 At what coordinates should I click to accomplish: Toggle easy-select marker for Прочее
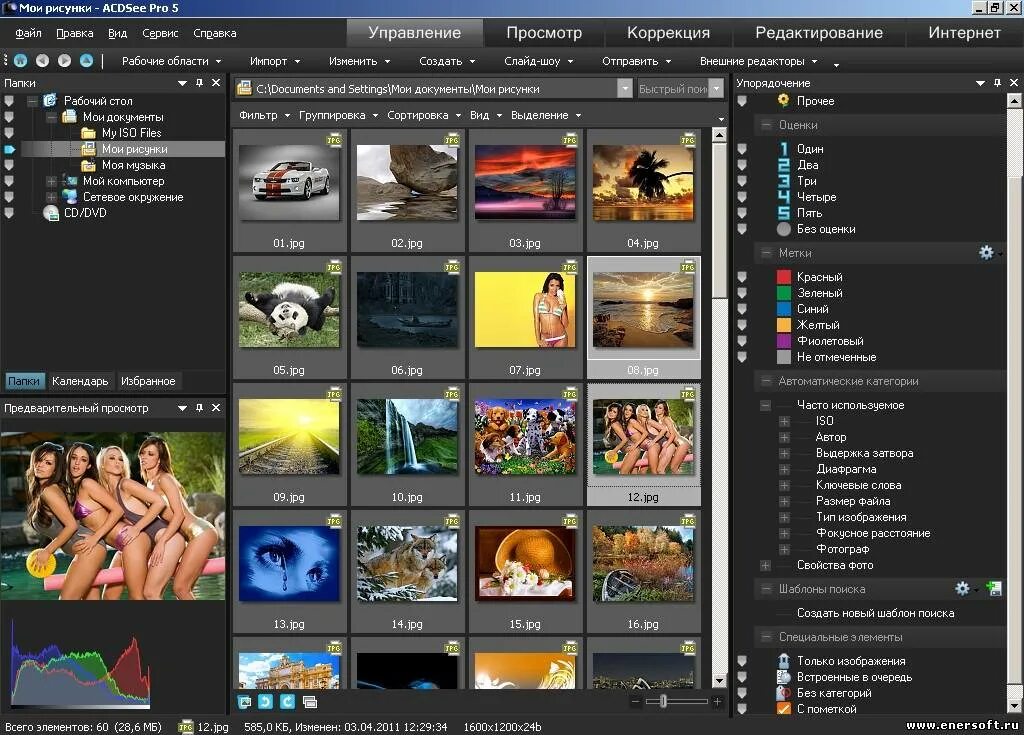(742, 101)
